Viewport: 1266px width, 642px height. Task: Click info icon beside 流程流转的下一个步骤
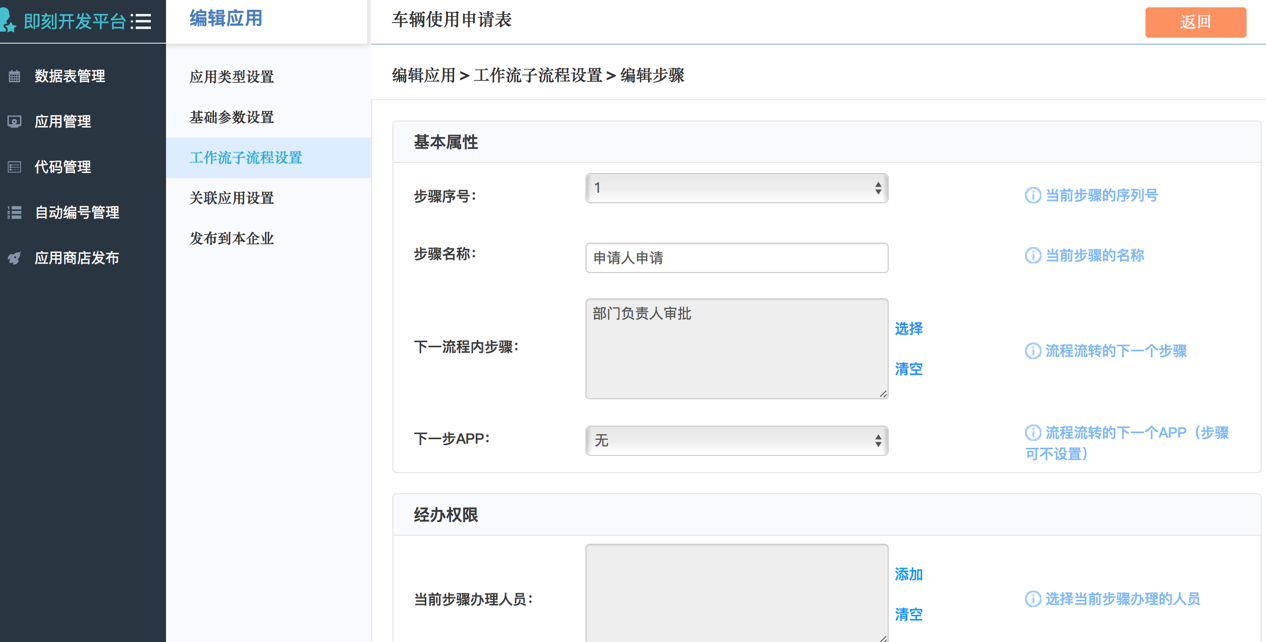[1033, 351]
